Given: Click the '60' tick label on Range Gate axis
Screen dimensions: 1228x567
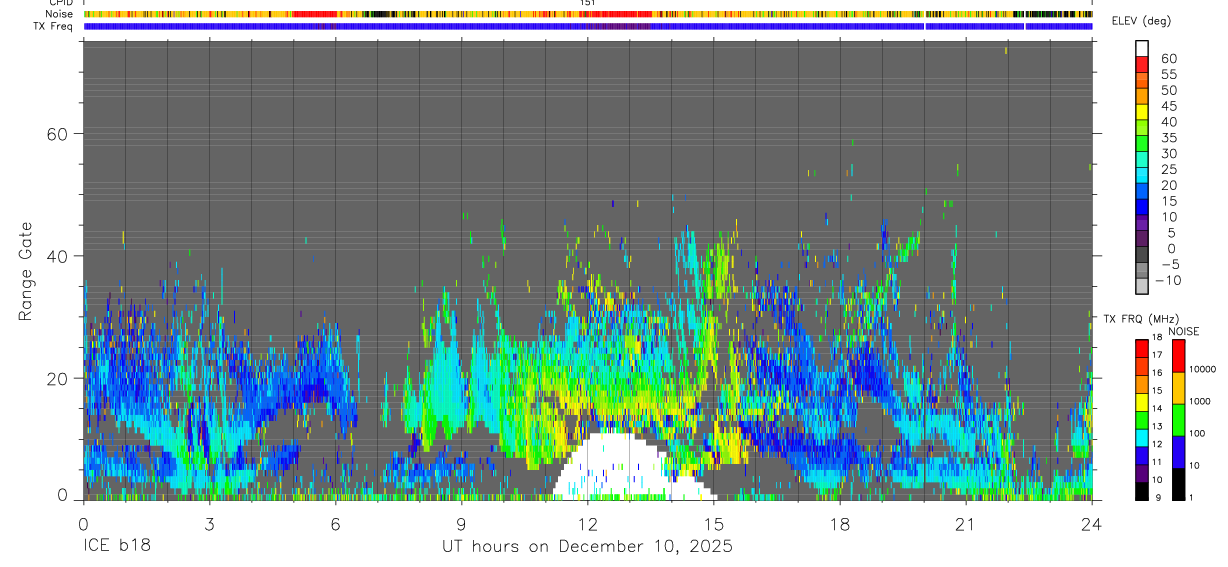Looking at the screenshot, I should pos(57,134).
